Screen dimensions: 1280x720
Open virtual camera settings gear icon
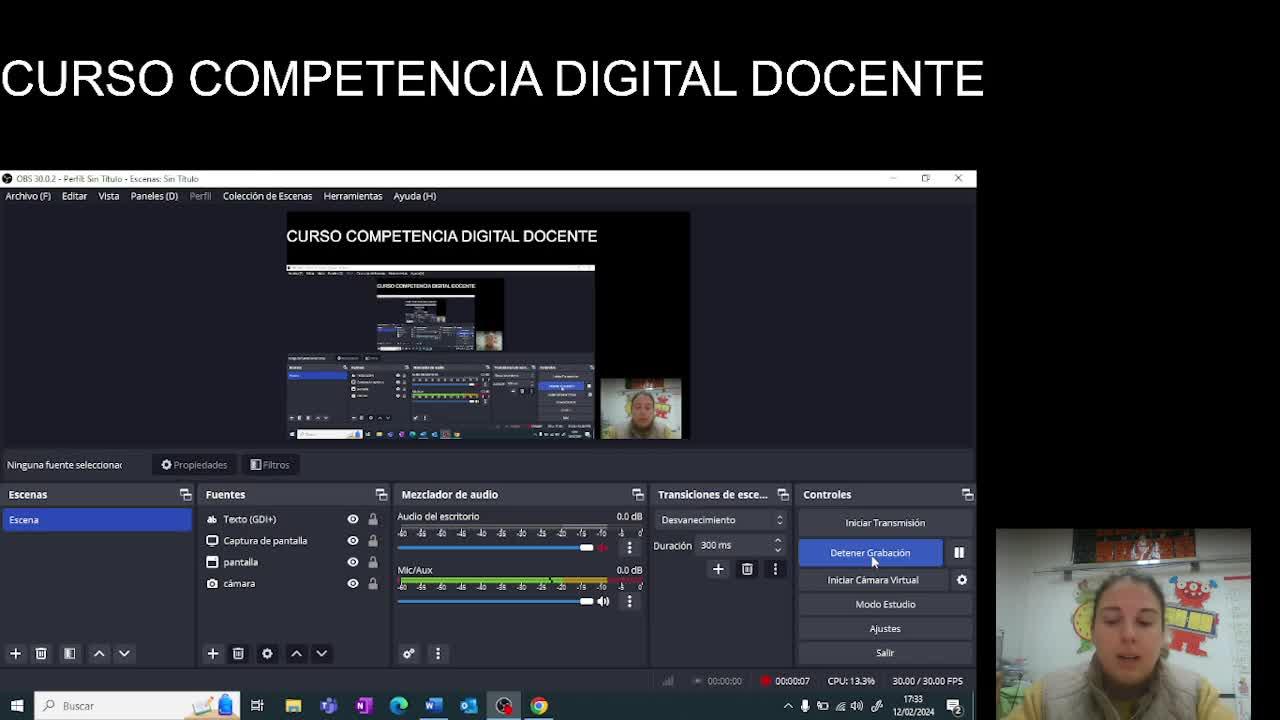961,580
